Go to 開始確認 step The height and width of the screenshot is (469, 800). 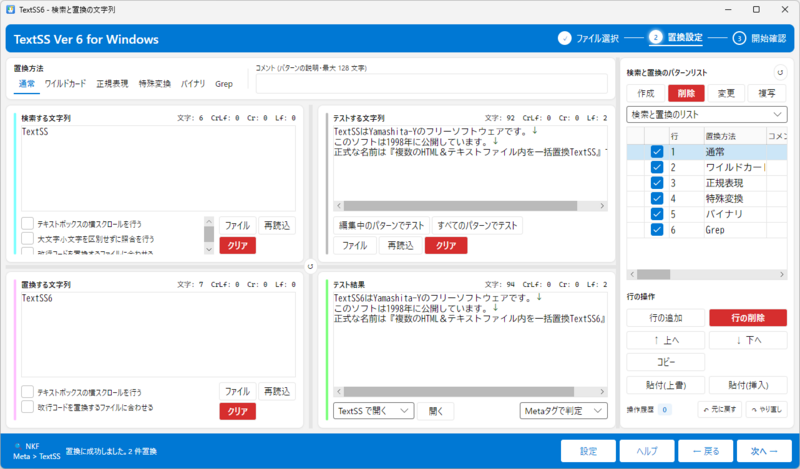pos(760,38)
